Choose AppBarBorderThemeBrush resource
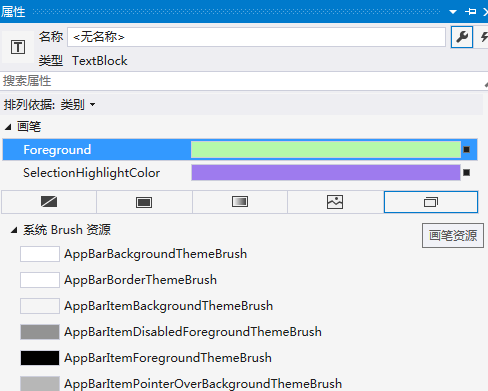 click(x=140, y=280)
